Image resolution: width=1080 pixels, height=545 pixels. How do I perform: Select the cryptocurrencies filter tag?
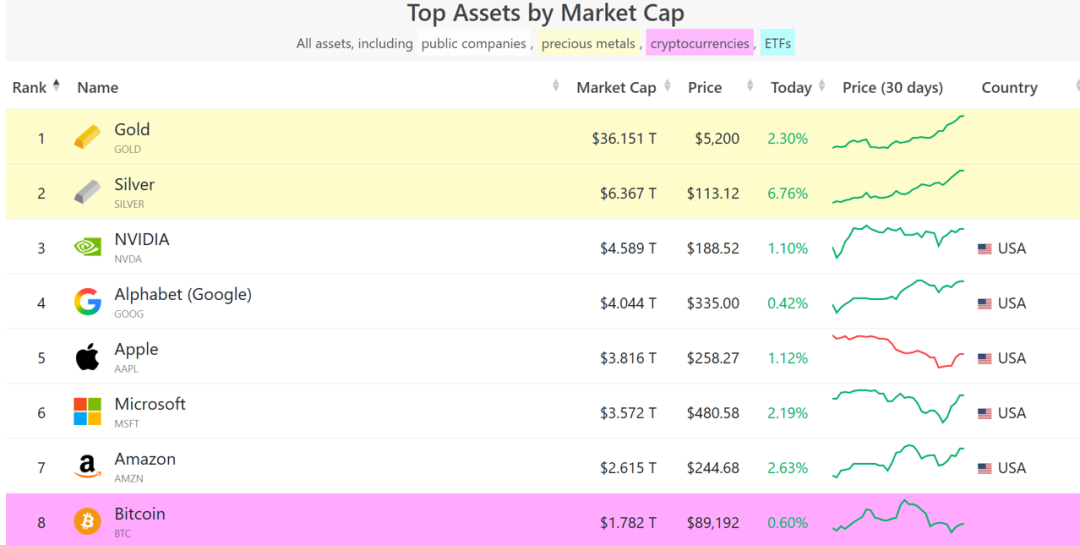(699, 43)
